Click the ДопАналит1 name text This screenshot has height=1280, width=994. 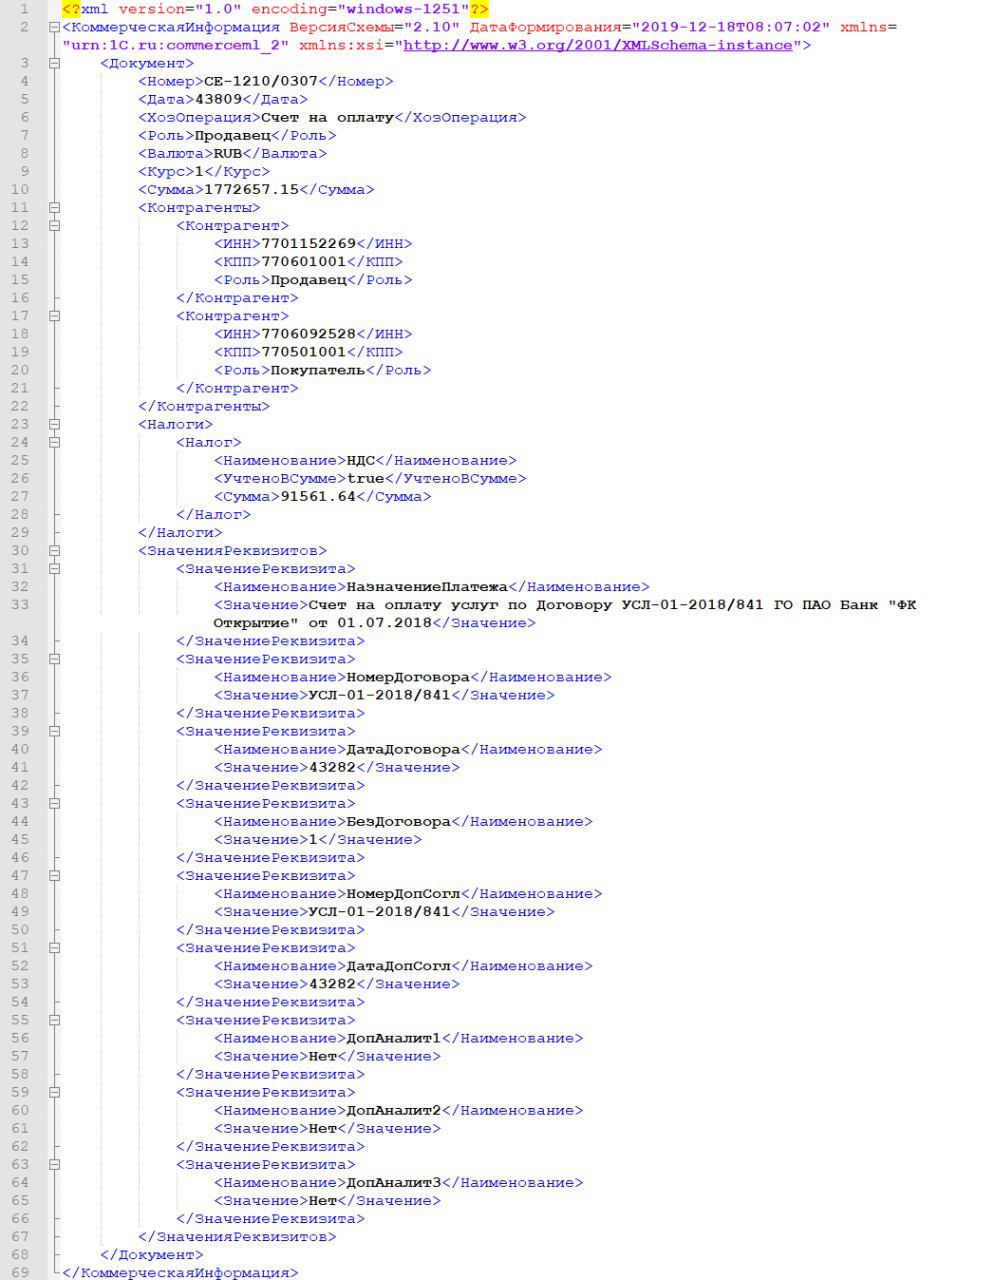(x=393, y=1038)
